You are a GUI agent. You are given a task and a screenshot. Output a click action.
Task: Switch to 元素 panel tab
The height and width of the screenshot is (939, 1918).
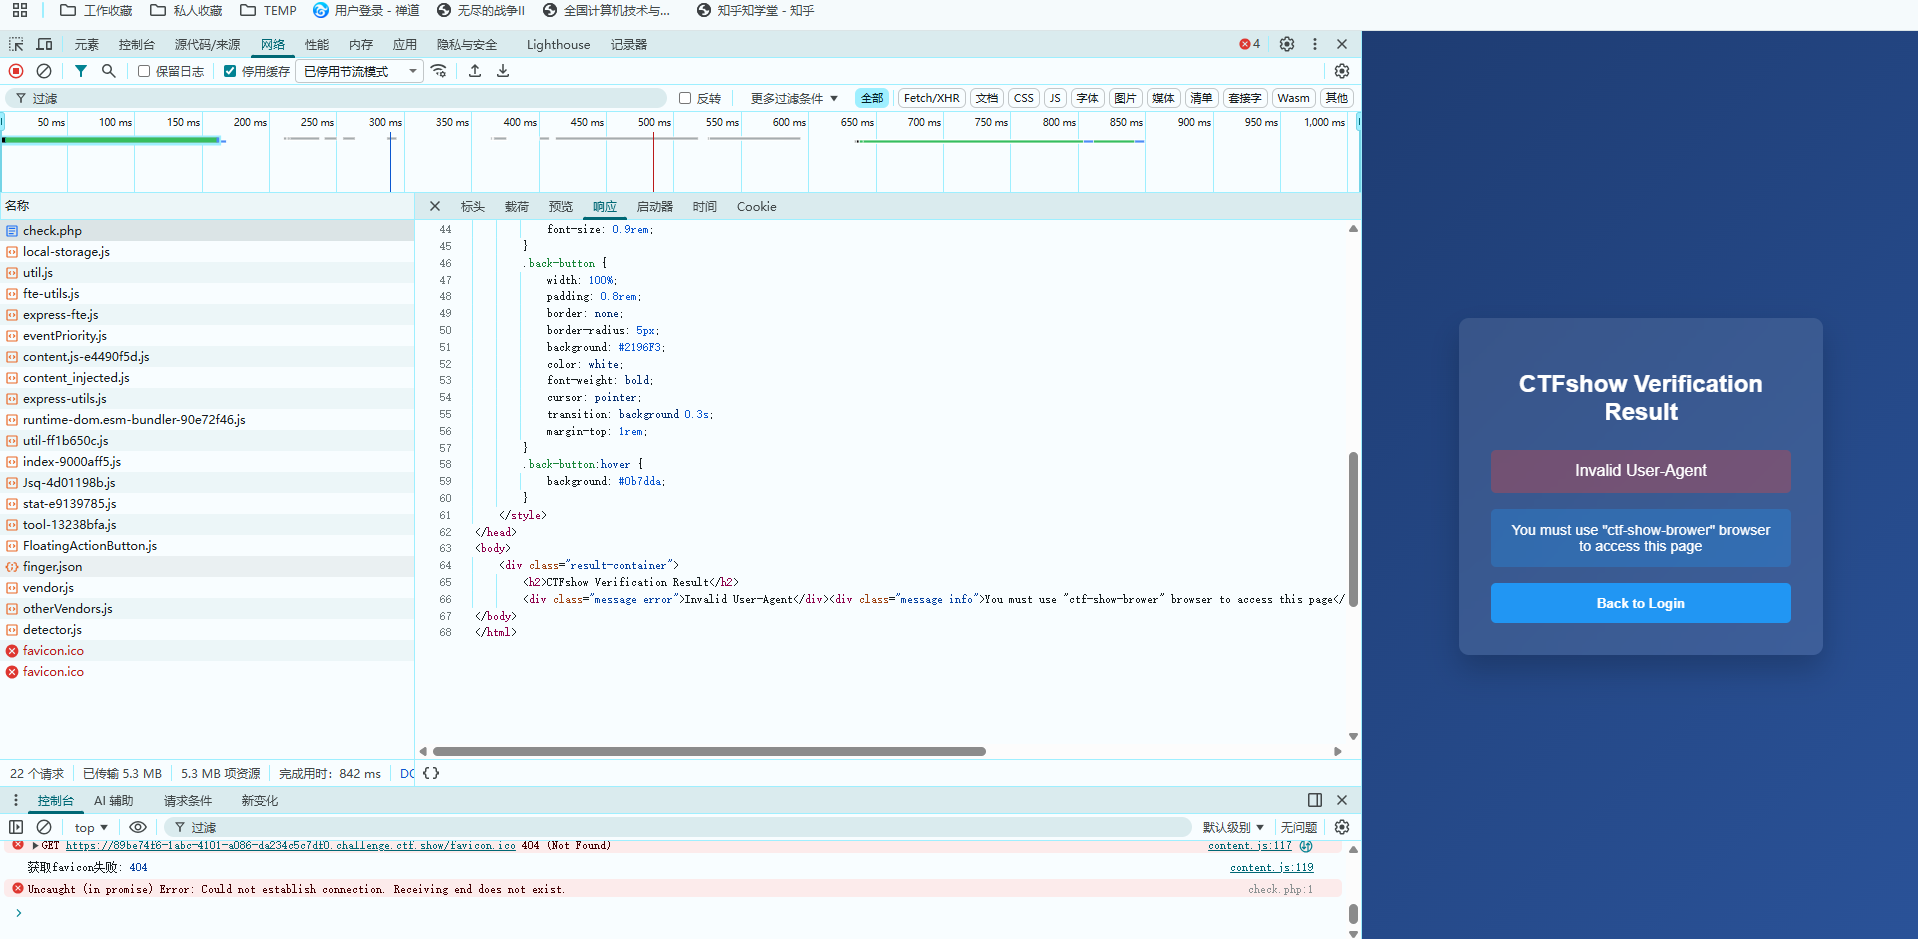point(87,44)
